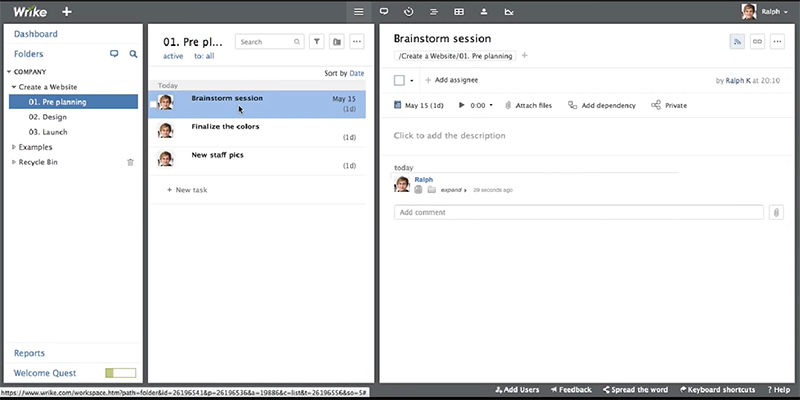Open the status dropdown arrow beside the task checkbox

[x=412, y=80]
